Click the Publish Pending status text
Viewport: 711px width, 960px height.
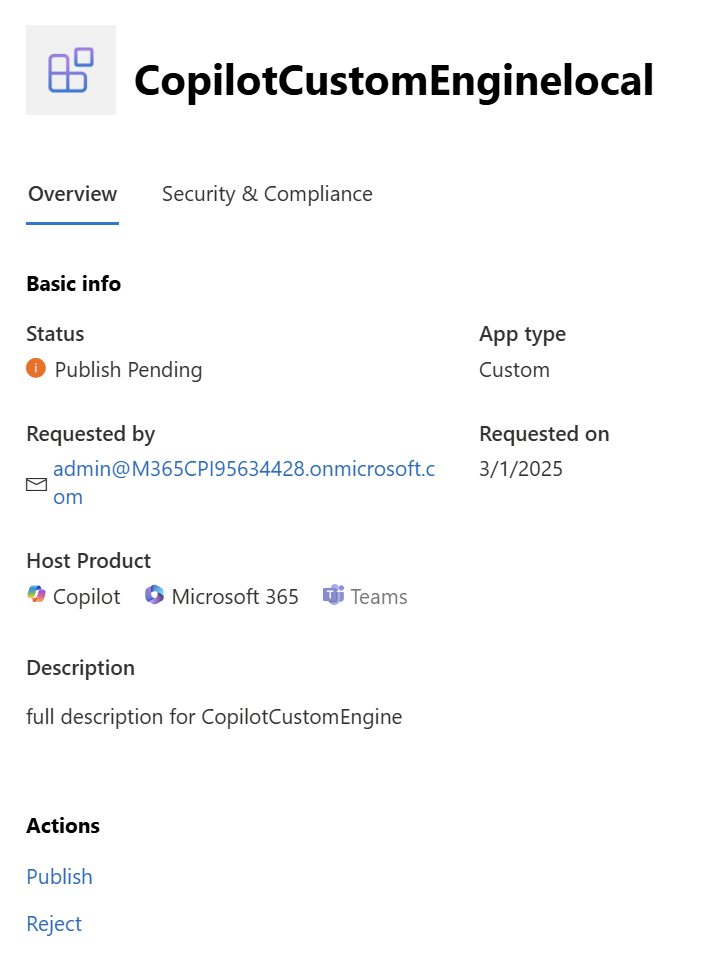(128, 370)
